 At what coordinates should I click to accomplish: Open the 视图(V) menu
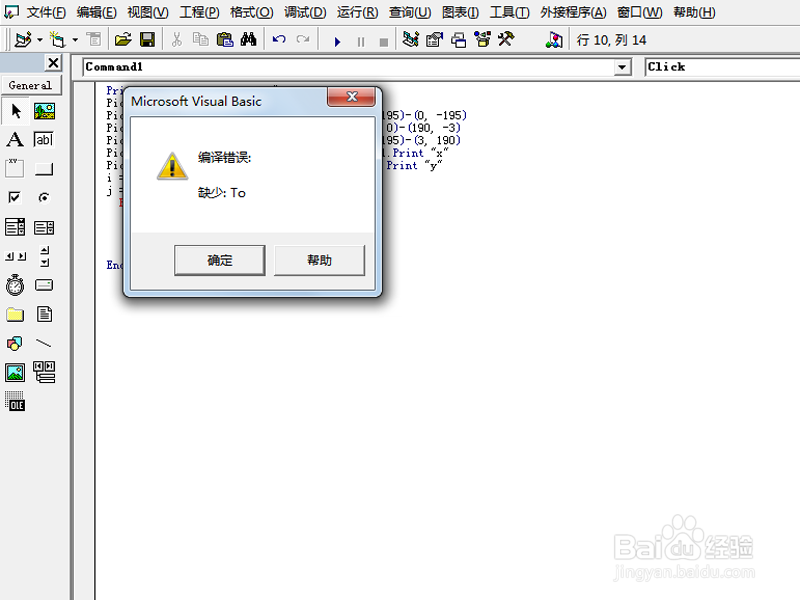tap(148, 12)
